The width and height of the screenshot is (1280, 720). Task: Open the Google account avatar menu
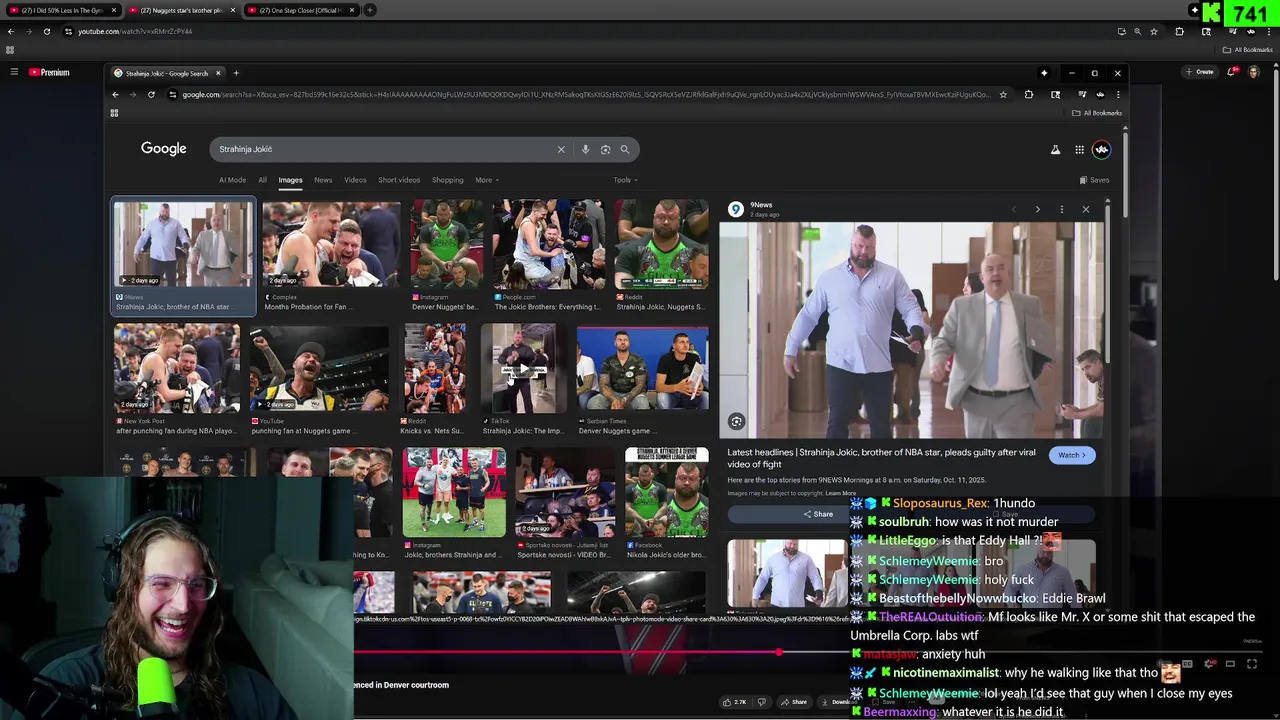(x=1101, y=150)
